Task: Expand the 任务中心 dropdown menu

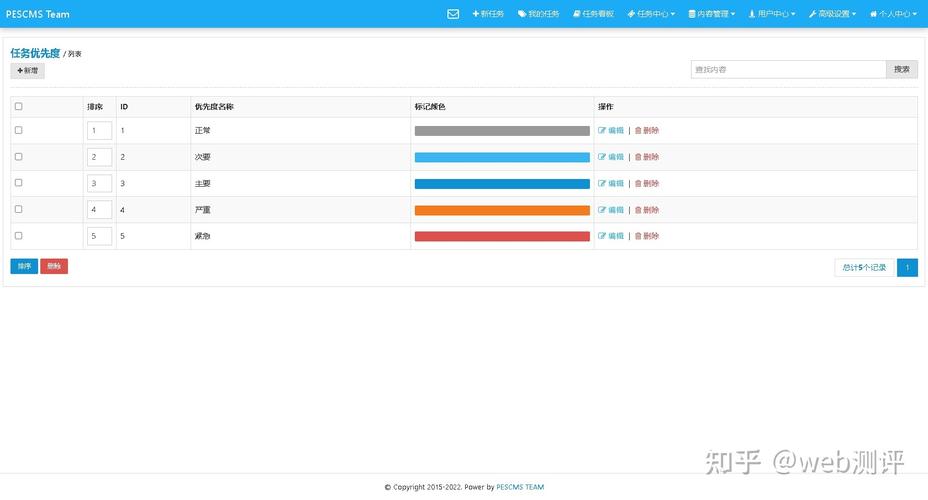Action: [651, 14]
